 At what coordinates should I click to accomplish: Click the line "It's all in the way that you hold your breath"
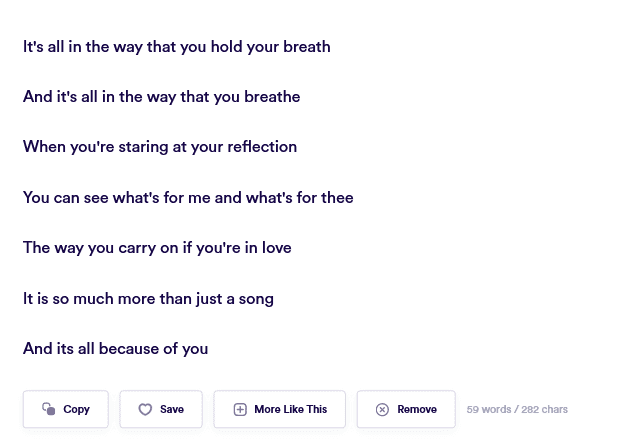click(x=176, y=46)
